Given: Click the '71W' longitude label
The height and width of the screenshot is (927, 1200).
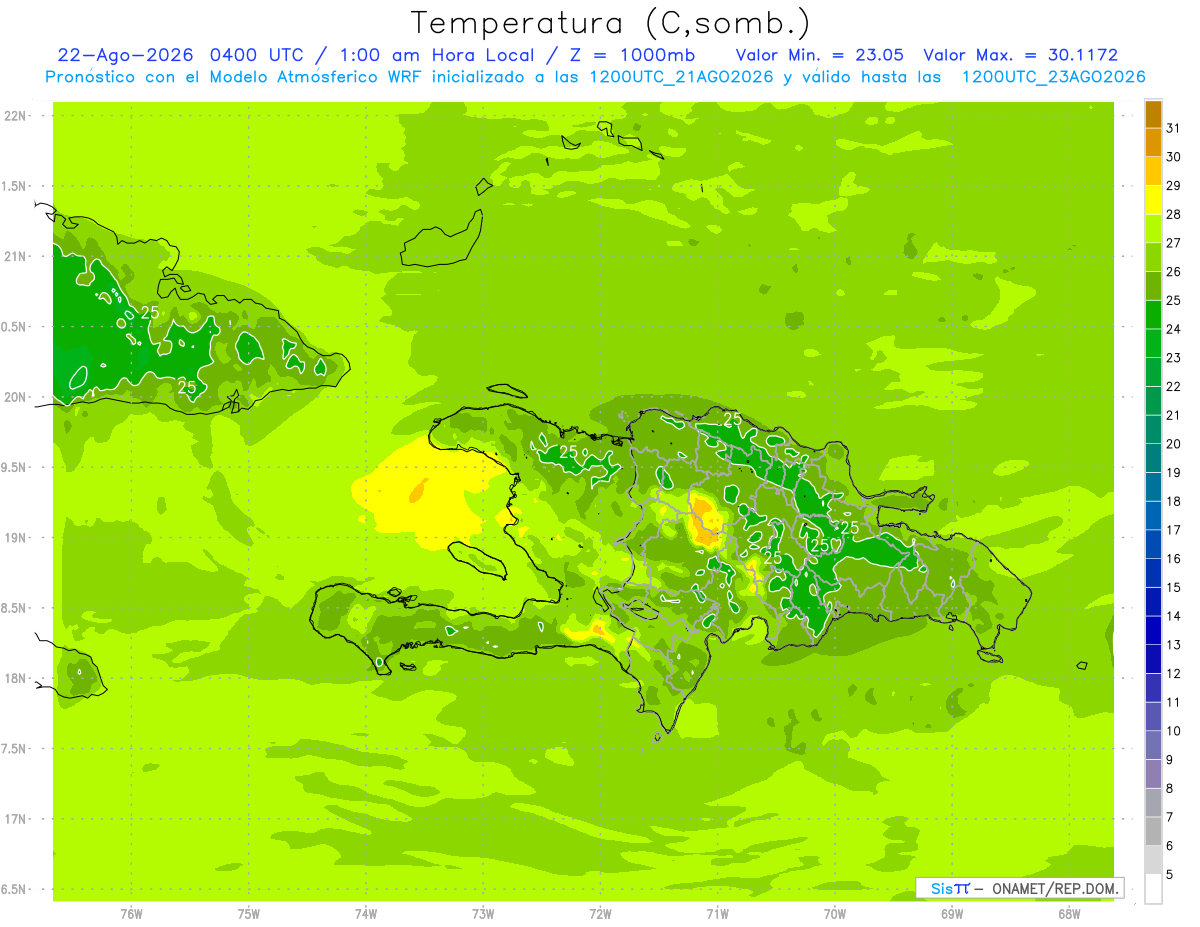Looking at the screenshot, I should [x=718, y=913].
